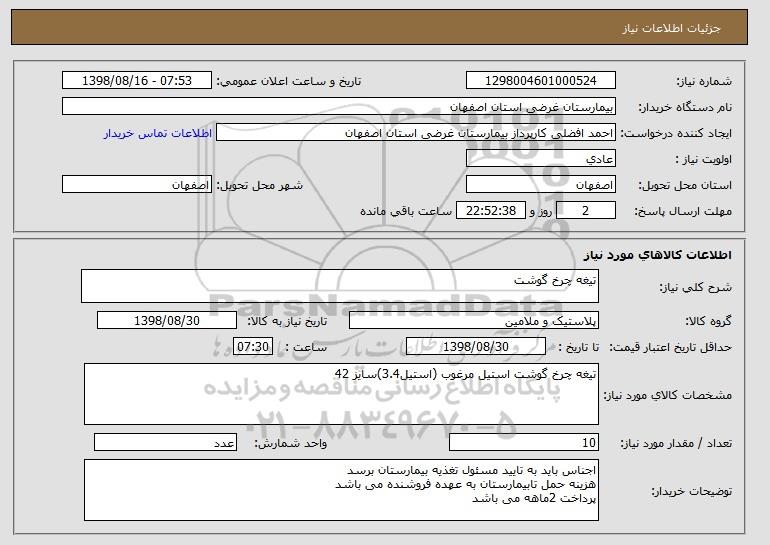Click the label شرح کلی نیاز
This screenshot has width=770, height=545.
[x=695, y=287]
